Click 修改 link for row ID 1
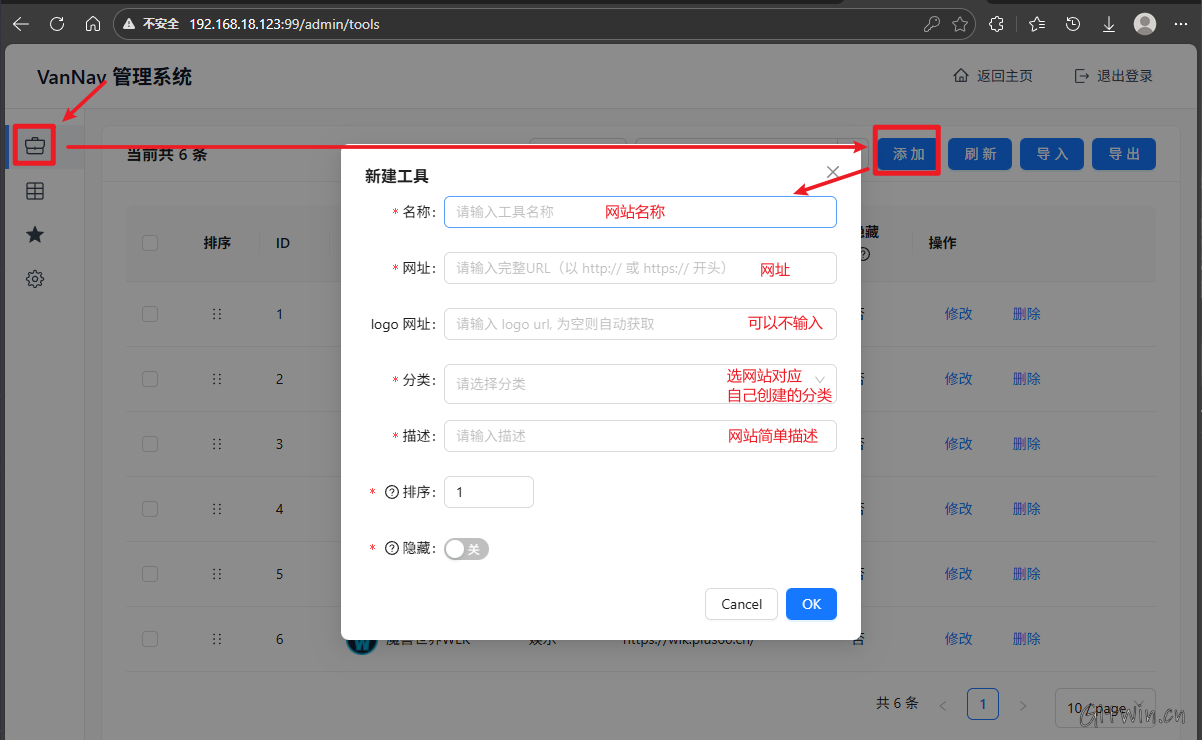 958,314
